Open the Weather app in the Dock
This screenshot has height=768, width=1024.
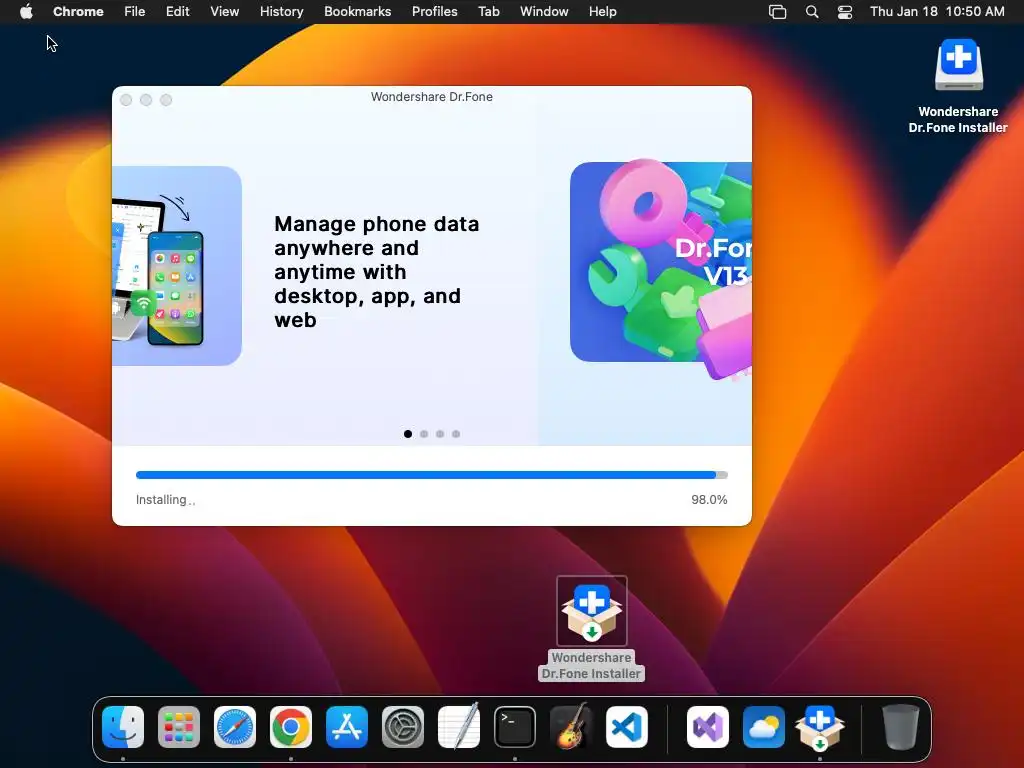(763, 727)
